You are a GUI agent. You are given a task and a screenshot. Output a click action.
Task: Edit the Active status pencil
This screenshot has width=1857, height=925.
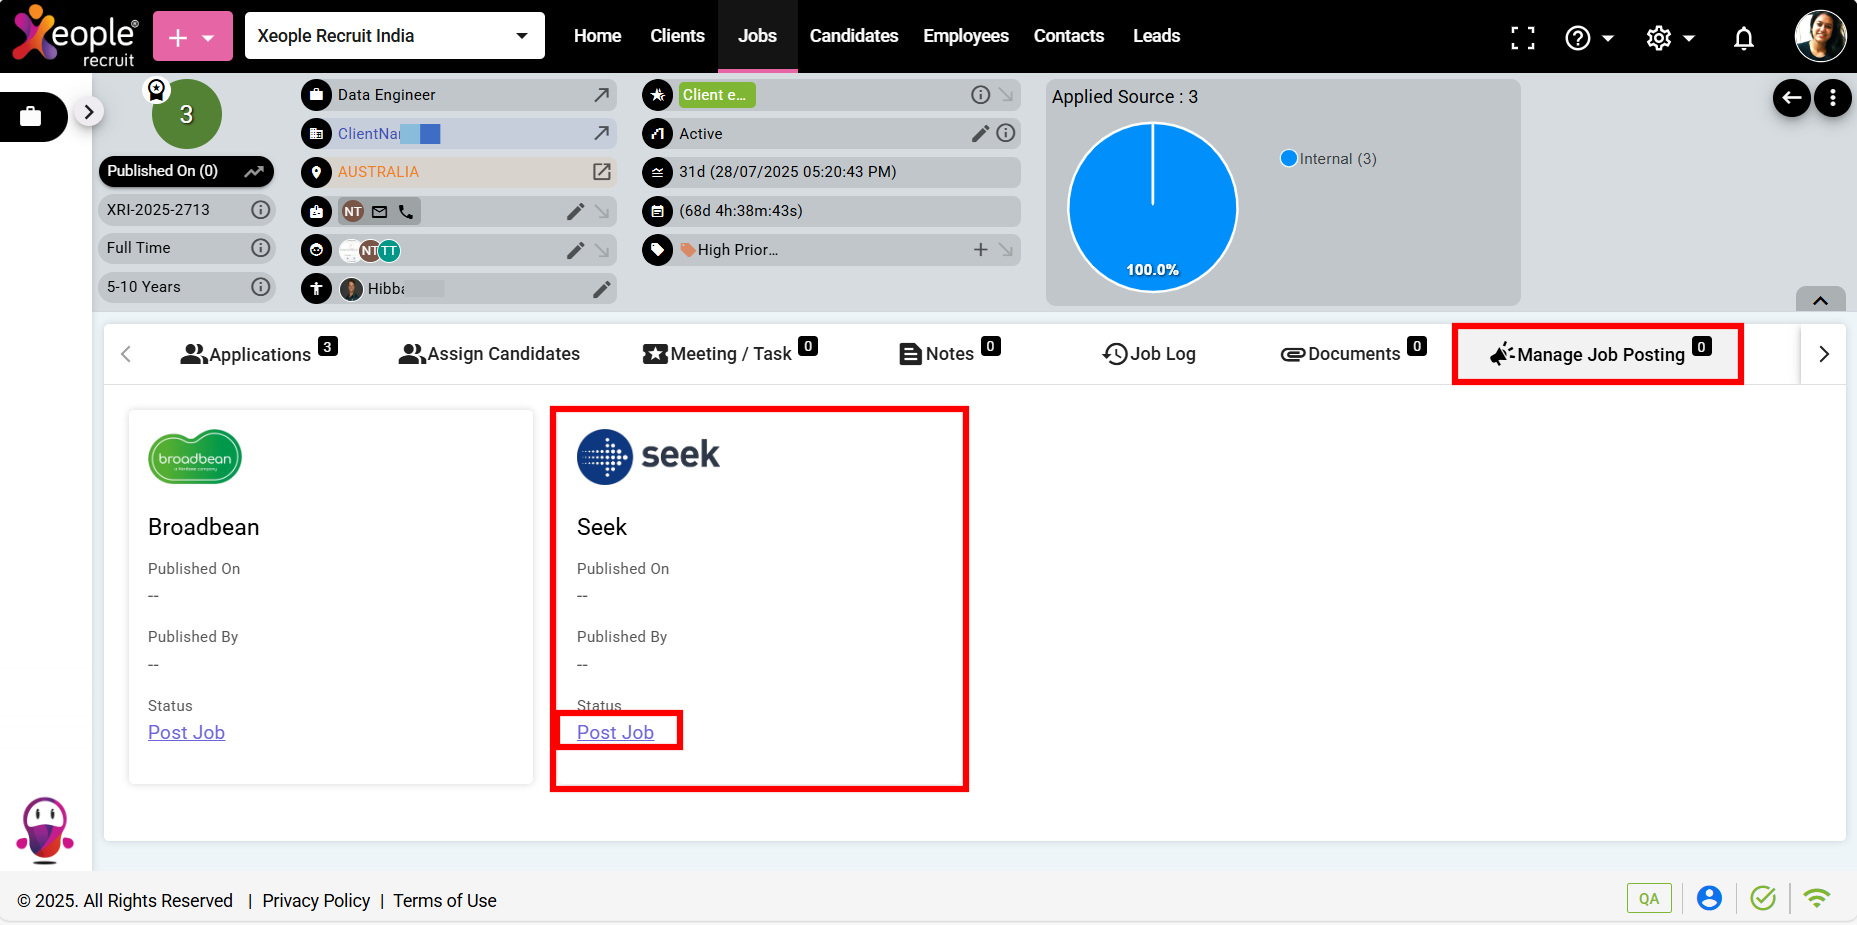980,133
